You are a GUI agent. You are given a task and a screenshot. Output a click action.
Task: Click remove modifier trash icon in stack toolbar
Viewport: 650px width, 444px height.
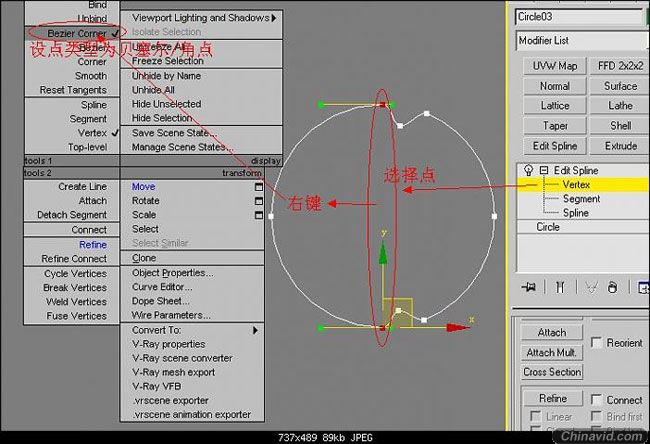pos(612,287)
